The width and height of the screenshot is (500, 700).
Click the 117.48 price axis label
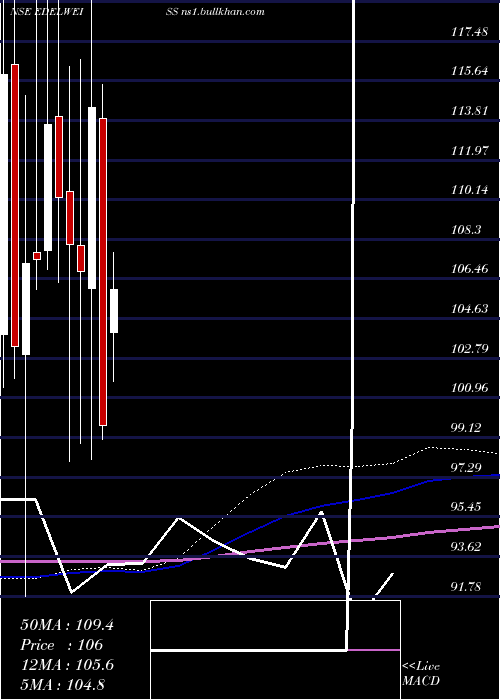pyautogui.click(x=469, y=32)
